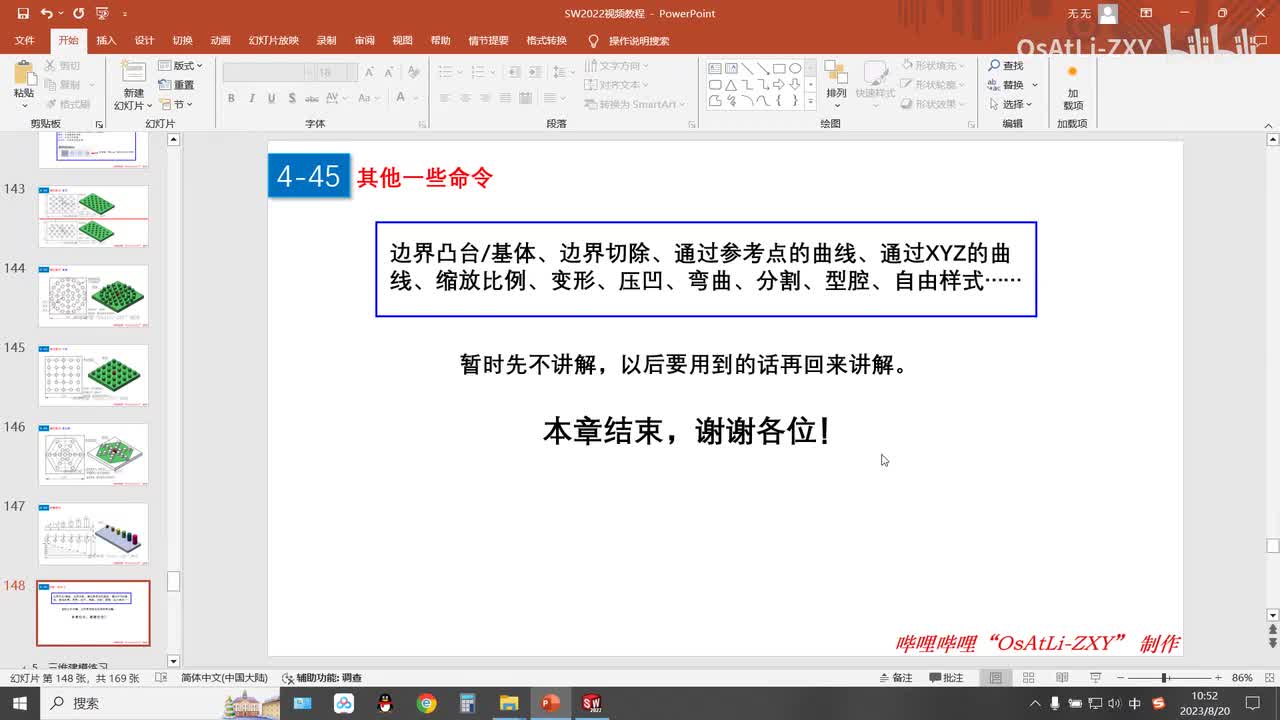The width and height of the screenshot is (1280, 720).
Task: Open the font size combo box
Action: coord(336,73)
